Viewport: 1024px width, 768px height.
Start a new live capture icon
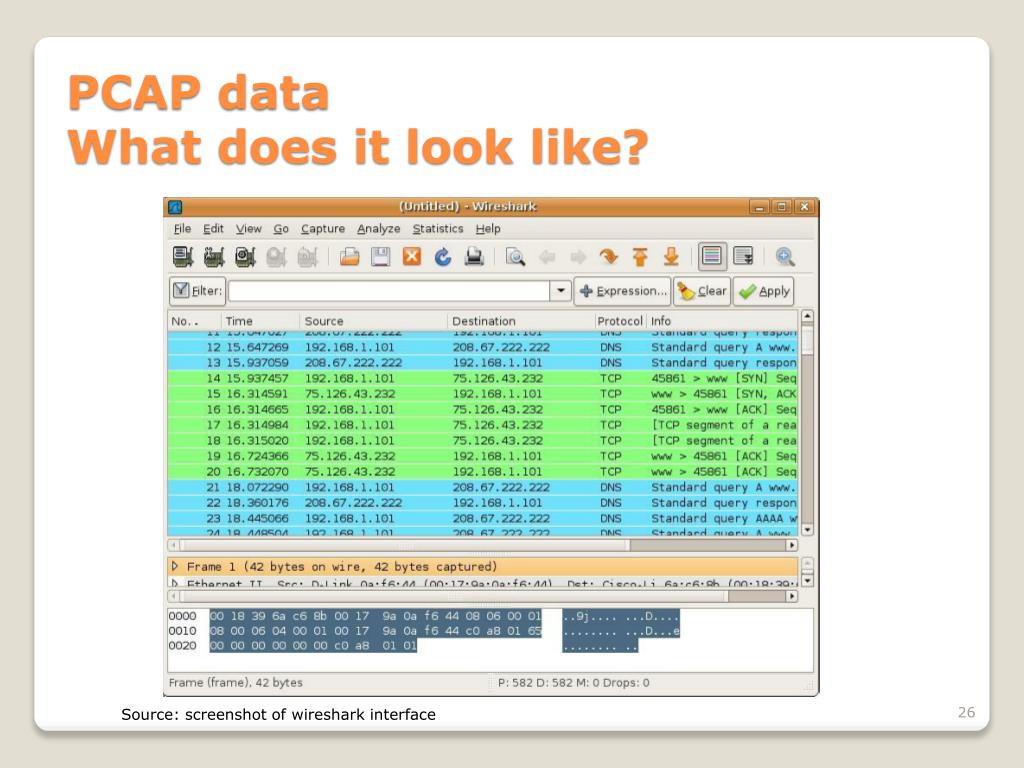(x=246, y=257)
